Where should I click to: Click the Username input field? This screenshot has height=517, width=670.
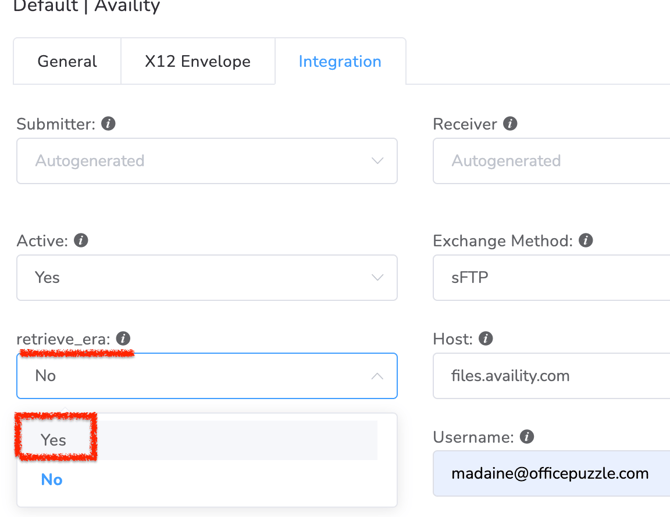click(x=551, y=474)
